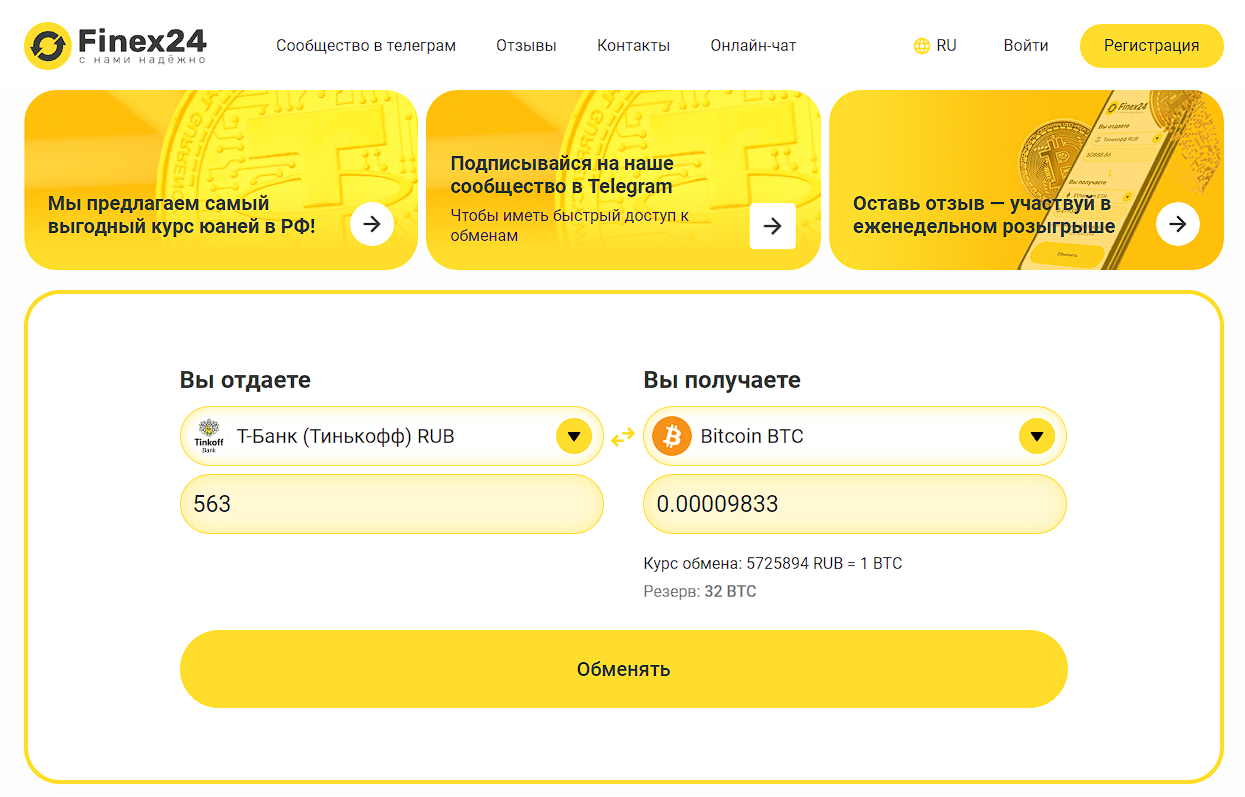Click 'Курс обмена: 5725894 RUB = 1 BTC' text

click(773, 564)
